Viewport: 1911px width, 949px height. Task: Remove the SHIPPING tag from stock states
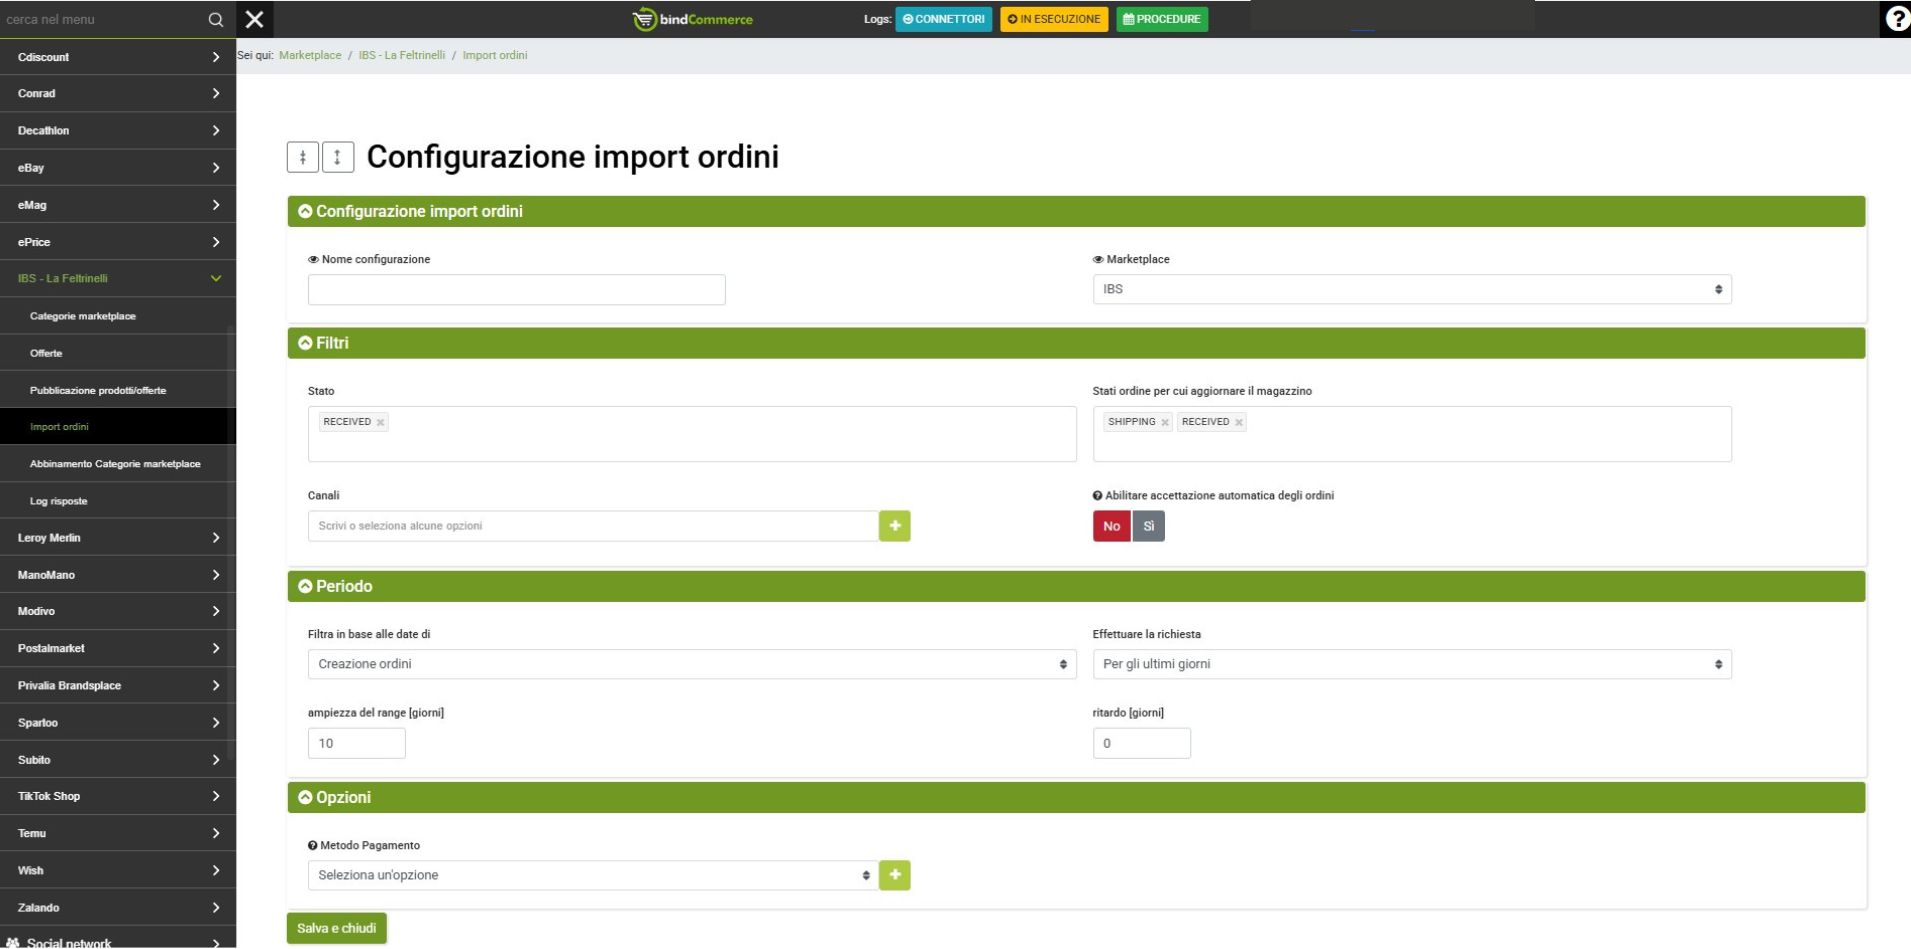click(1165, 423)
